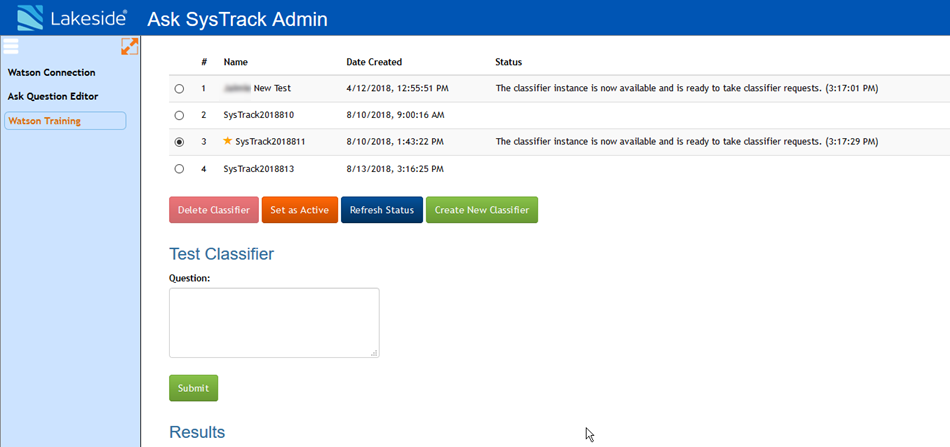
Task: Click the date '8/13/2018, 3:16:25 PM'
Action: (x=395, y=169)
